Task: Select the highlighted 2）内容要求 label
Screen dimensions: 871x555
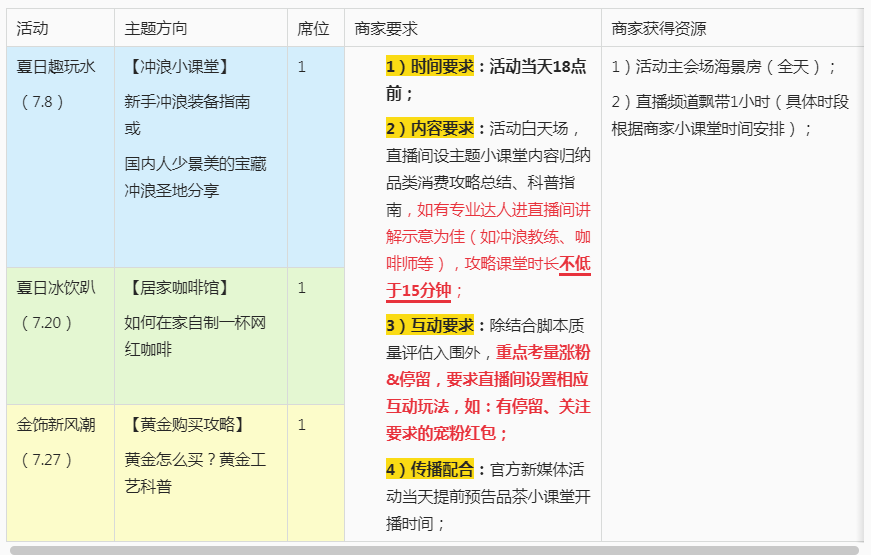Action: click(430, 129)
